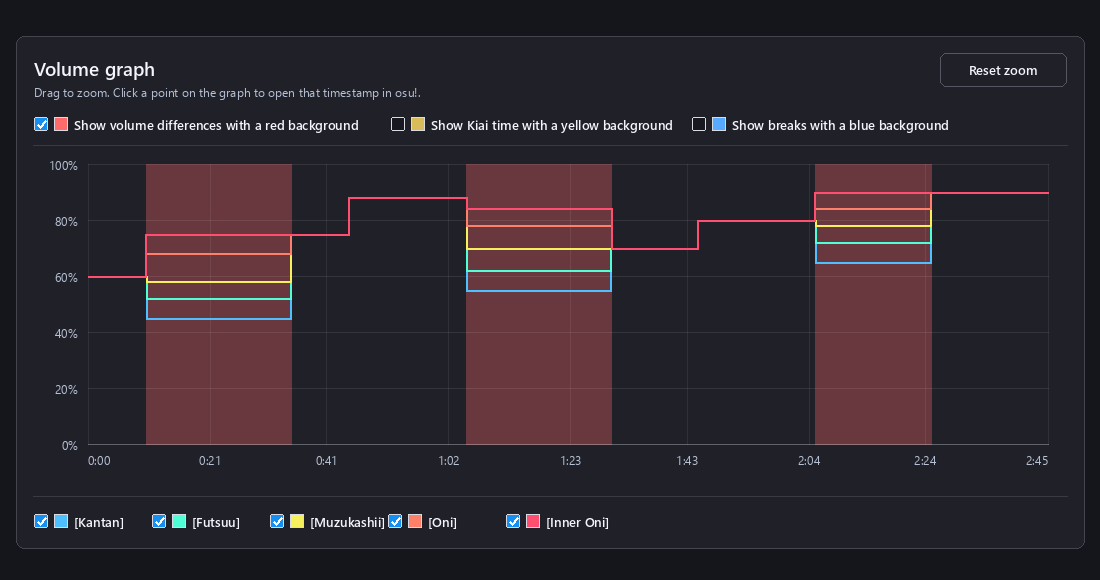The image size is (1100, 580).
Task: Click the Volume graph heading
Action: pos(94,69)
